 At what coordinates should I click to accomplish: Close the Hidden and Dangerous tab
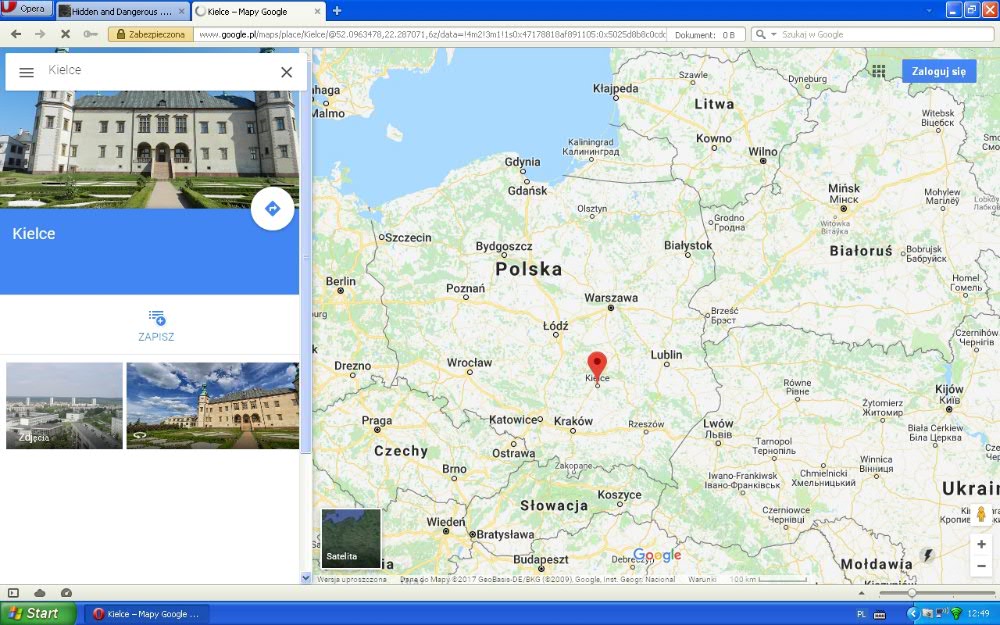point(182,11)
